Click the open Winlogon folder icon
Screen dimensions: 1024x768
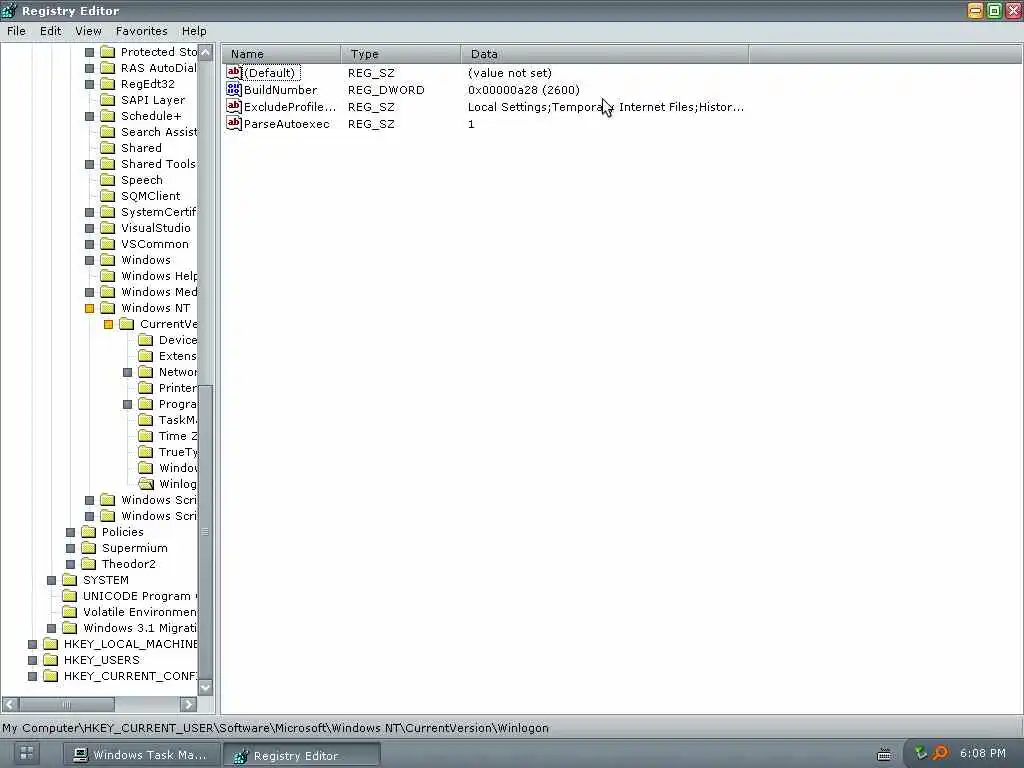tap(146, 484)
